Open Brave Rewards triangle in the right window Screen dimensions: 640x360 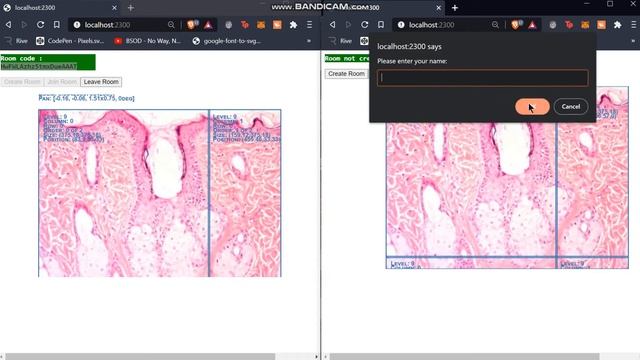coord(532,25)
